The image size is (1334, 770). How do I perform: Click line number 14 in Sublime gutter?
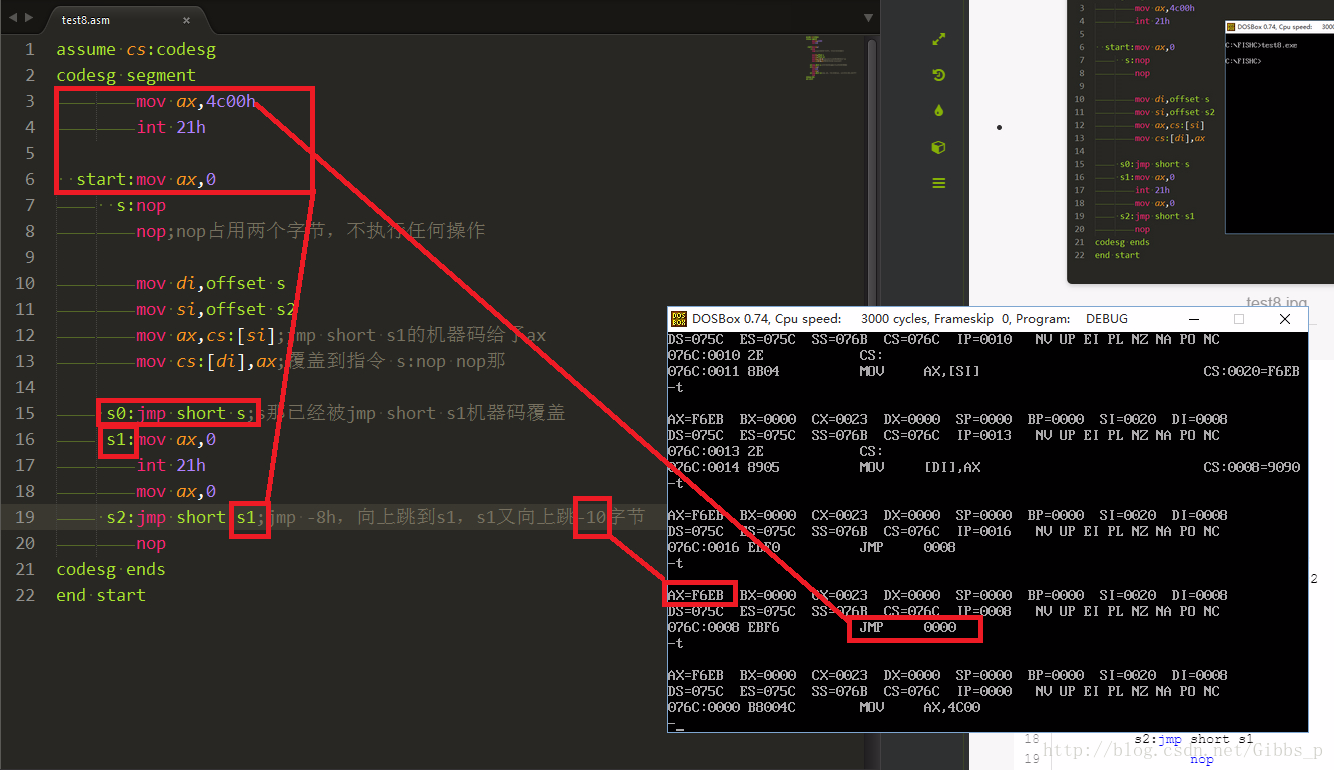[24, 387]
